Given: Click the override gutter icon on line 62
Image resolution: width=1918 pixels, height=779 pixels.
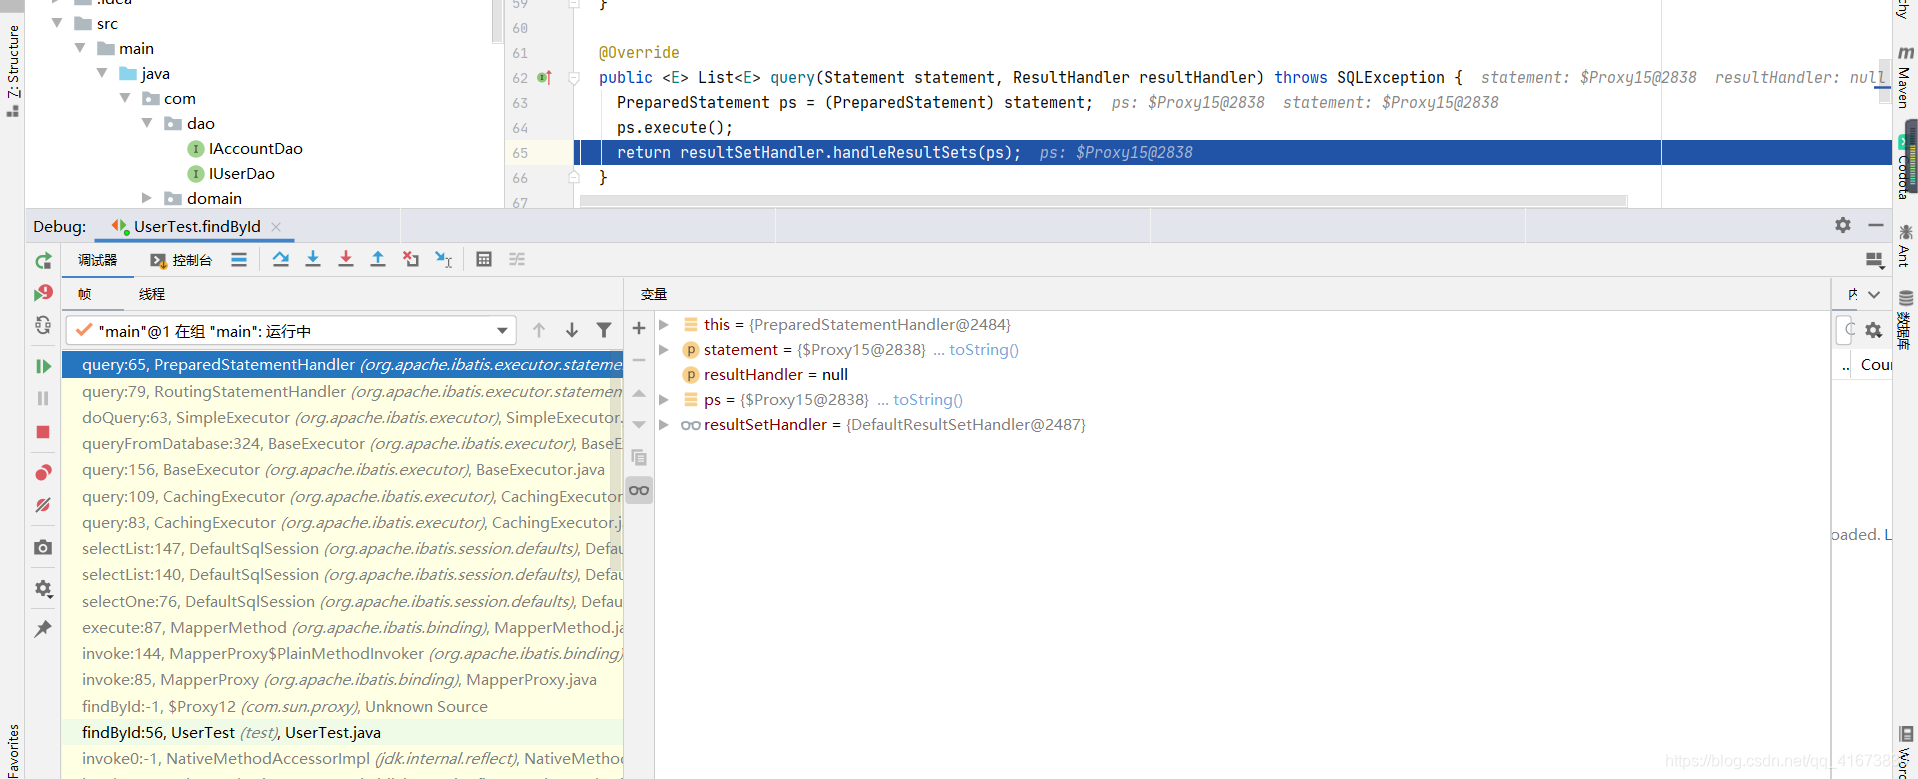Looking at the screenshot, I should click(x=544, y=78).
